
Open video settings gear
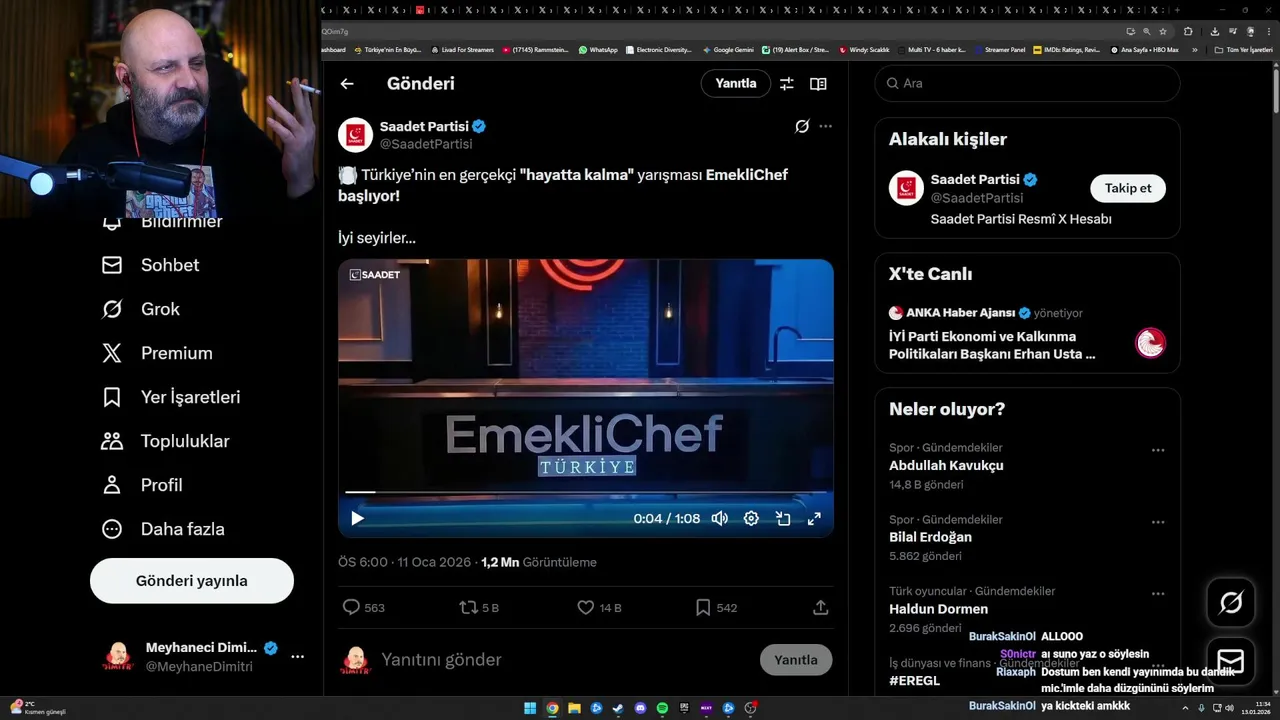tap(751, 518)
